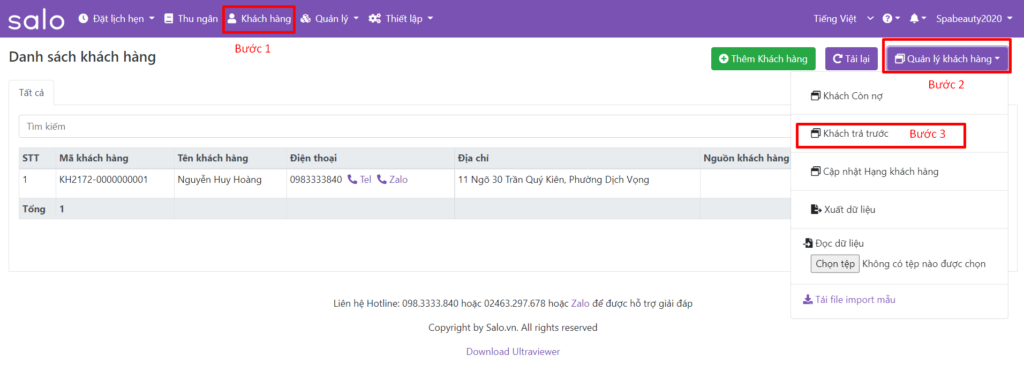This screenshot has height=378, width=1024.
Task: Click the Quản lý cubes icon
Action: (x=305, y=19)
